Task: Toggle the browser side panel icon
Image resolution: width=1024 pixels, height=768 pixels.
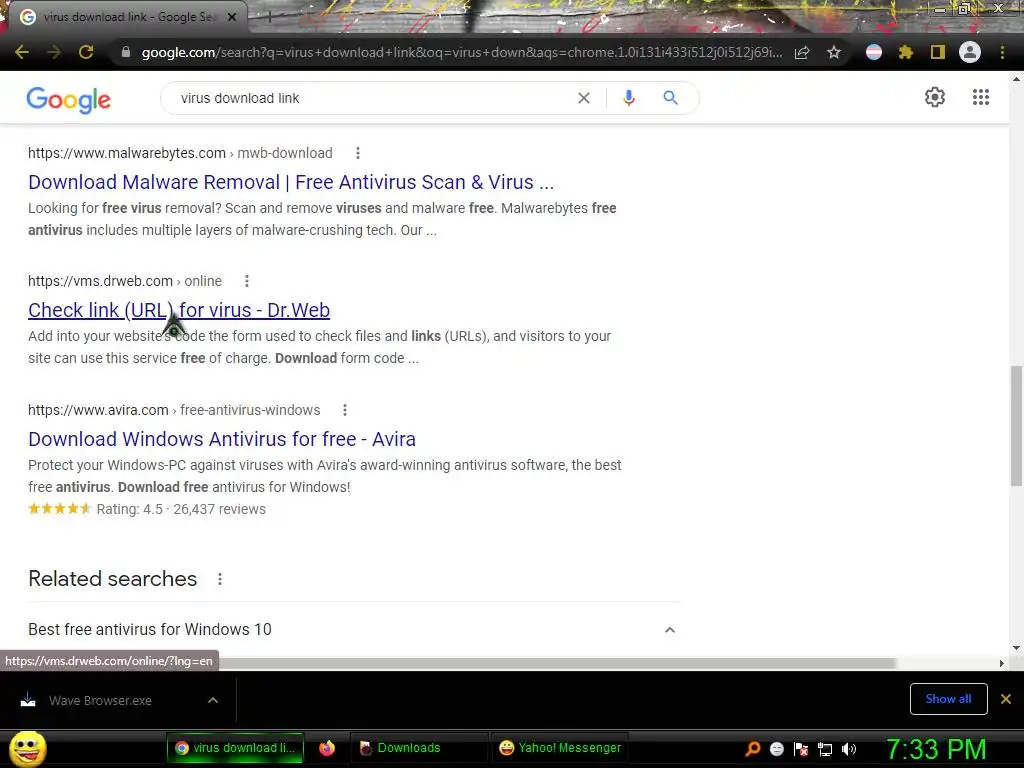Action: [938, 52]
